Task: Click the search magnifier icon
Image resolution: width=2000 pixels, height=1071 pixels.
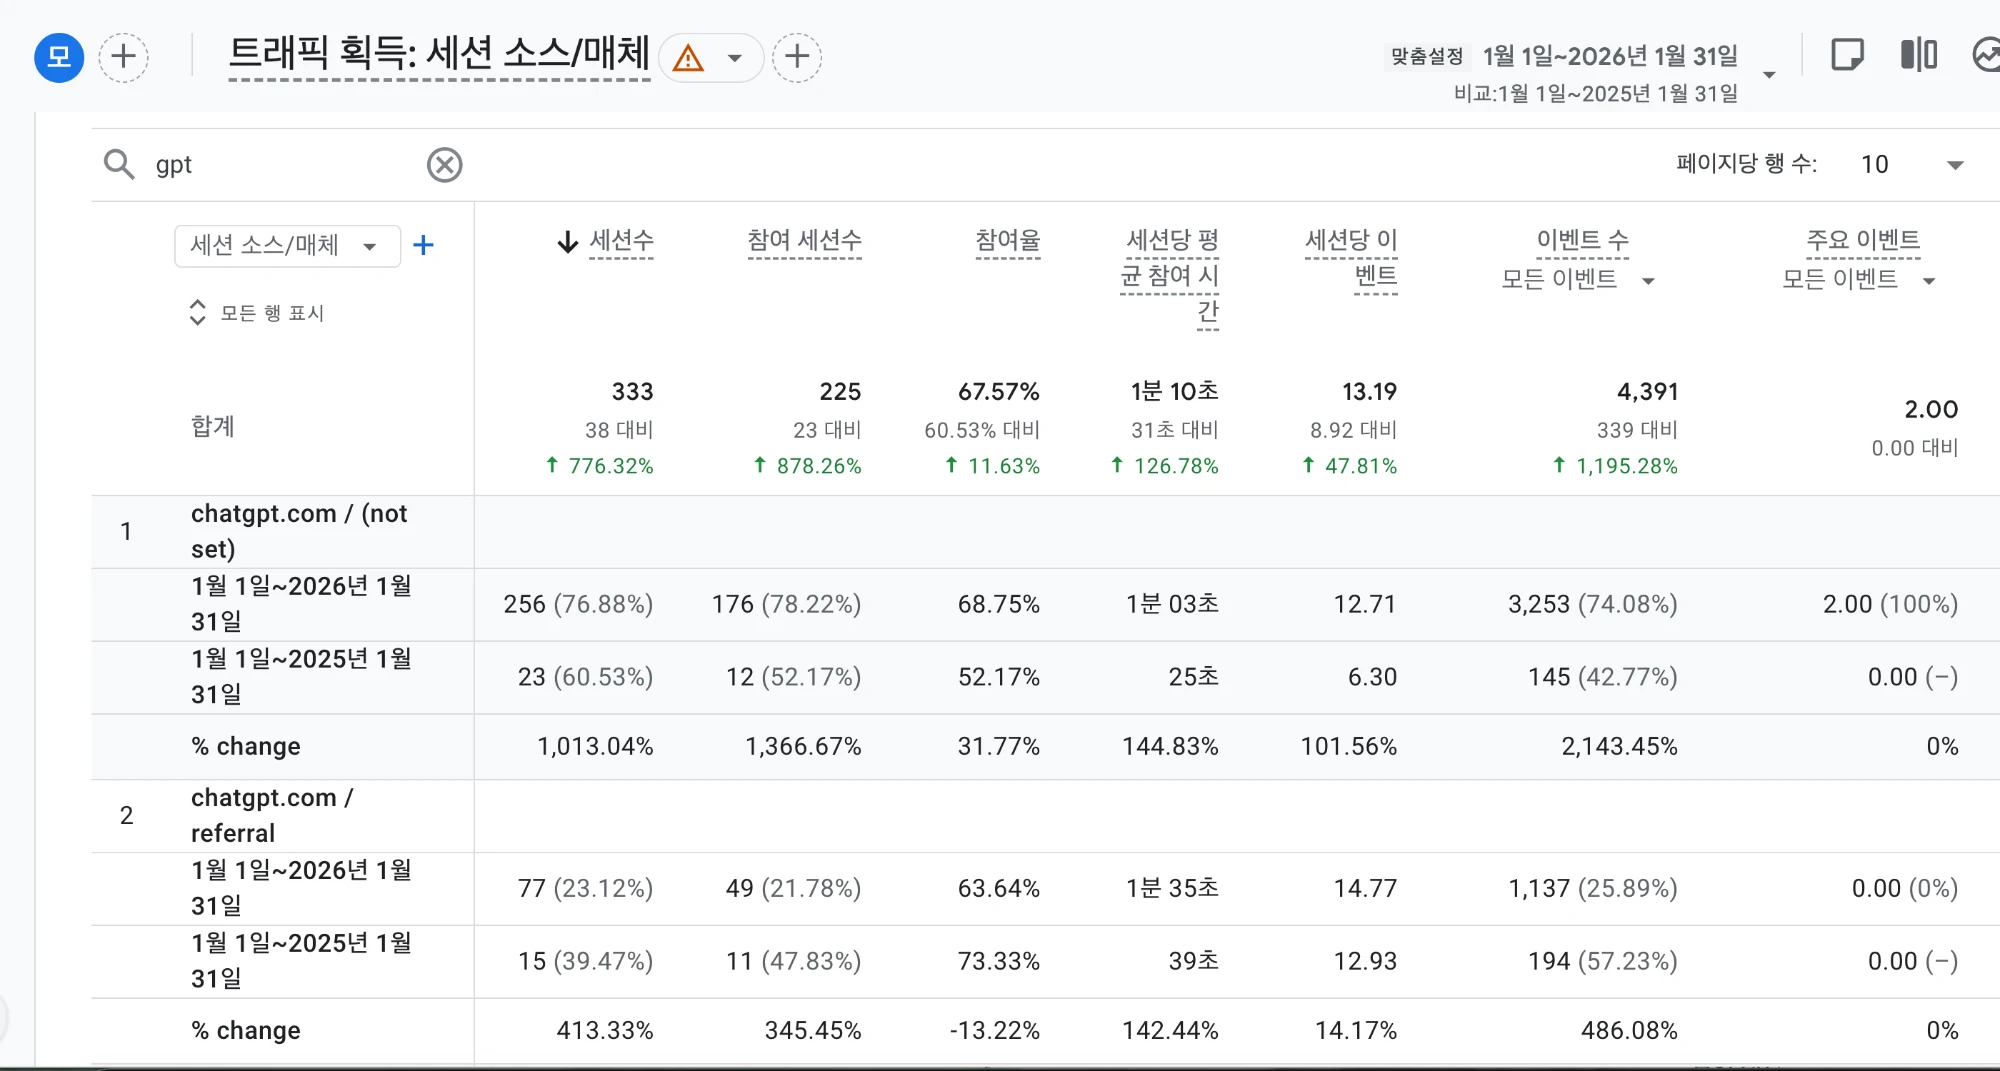Action: [119, 164]
